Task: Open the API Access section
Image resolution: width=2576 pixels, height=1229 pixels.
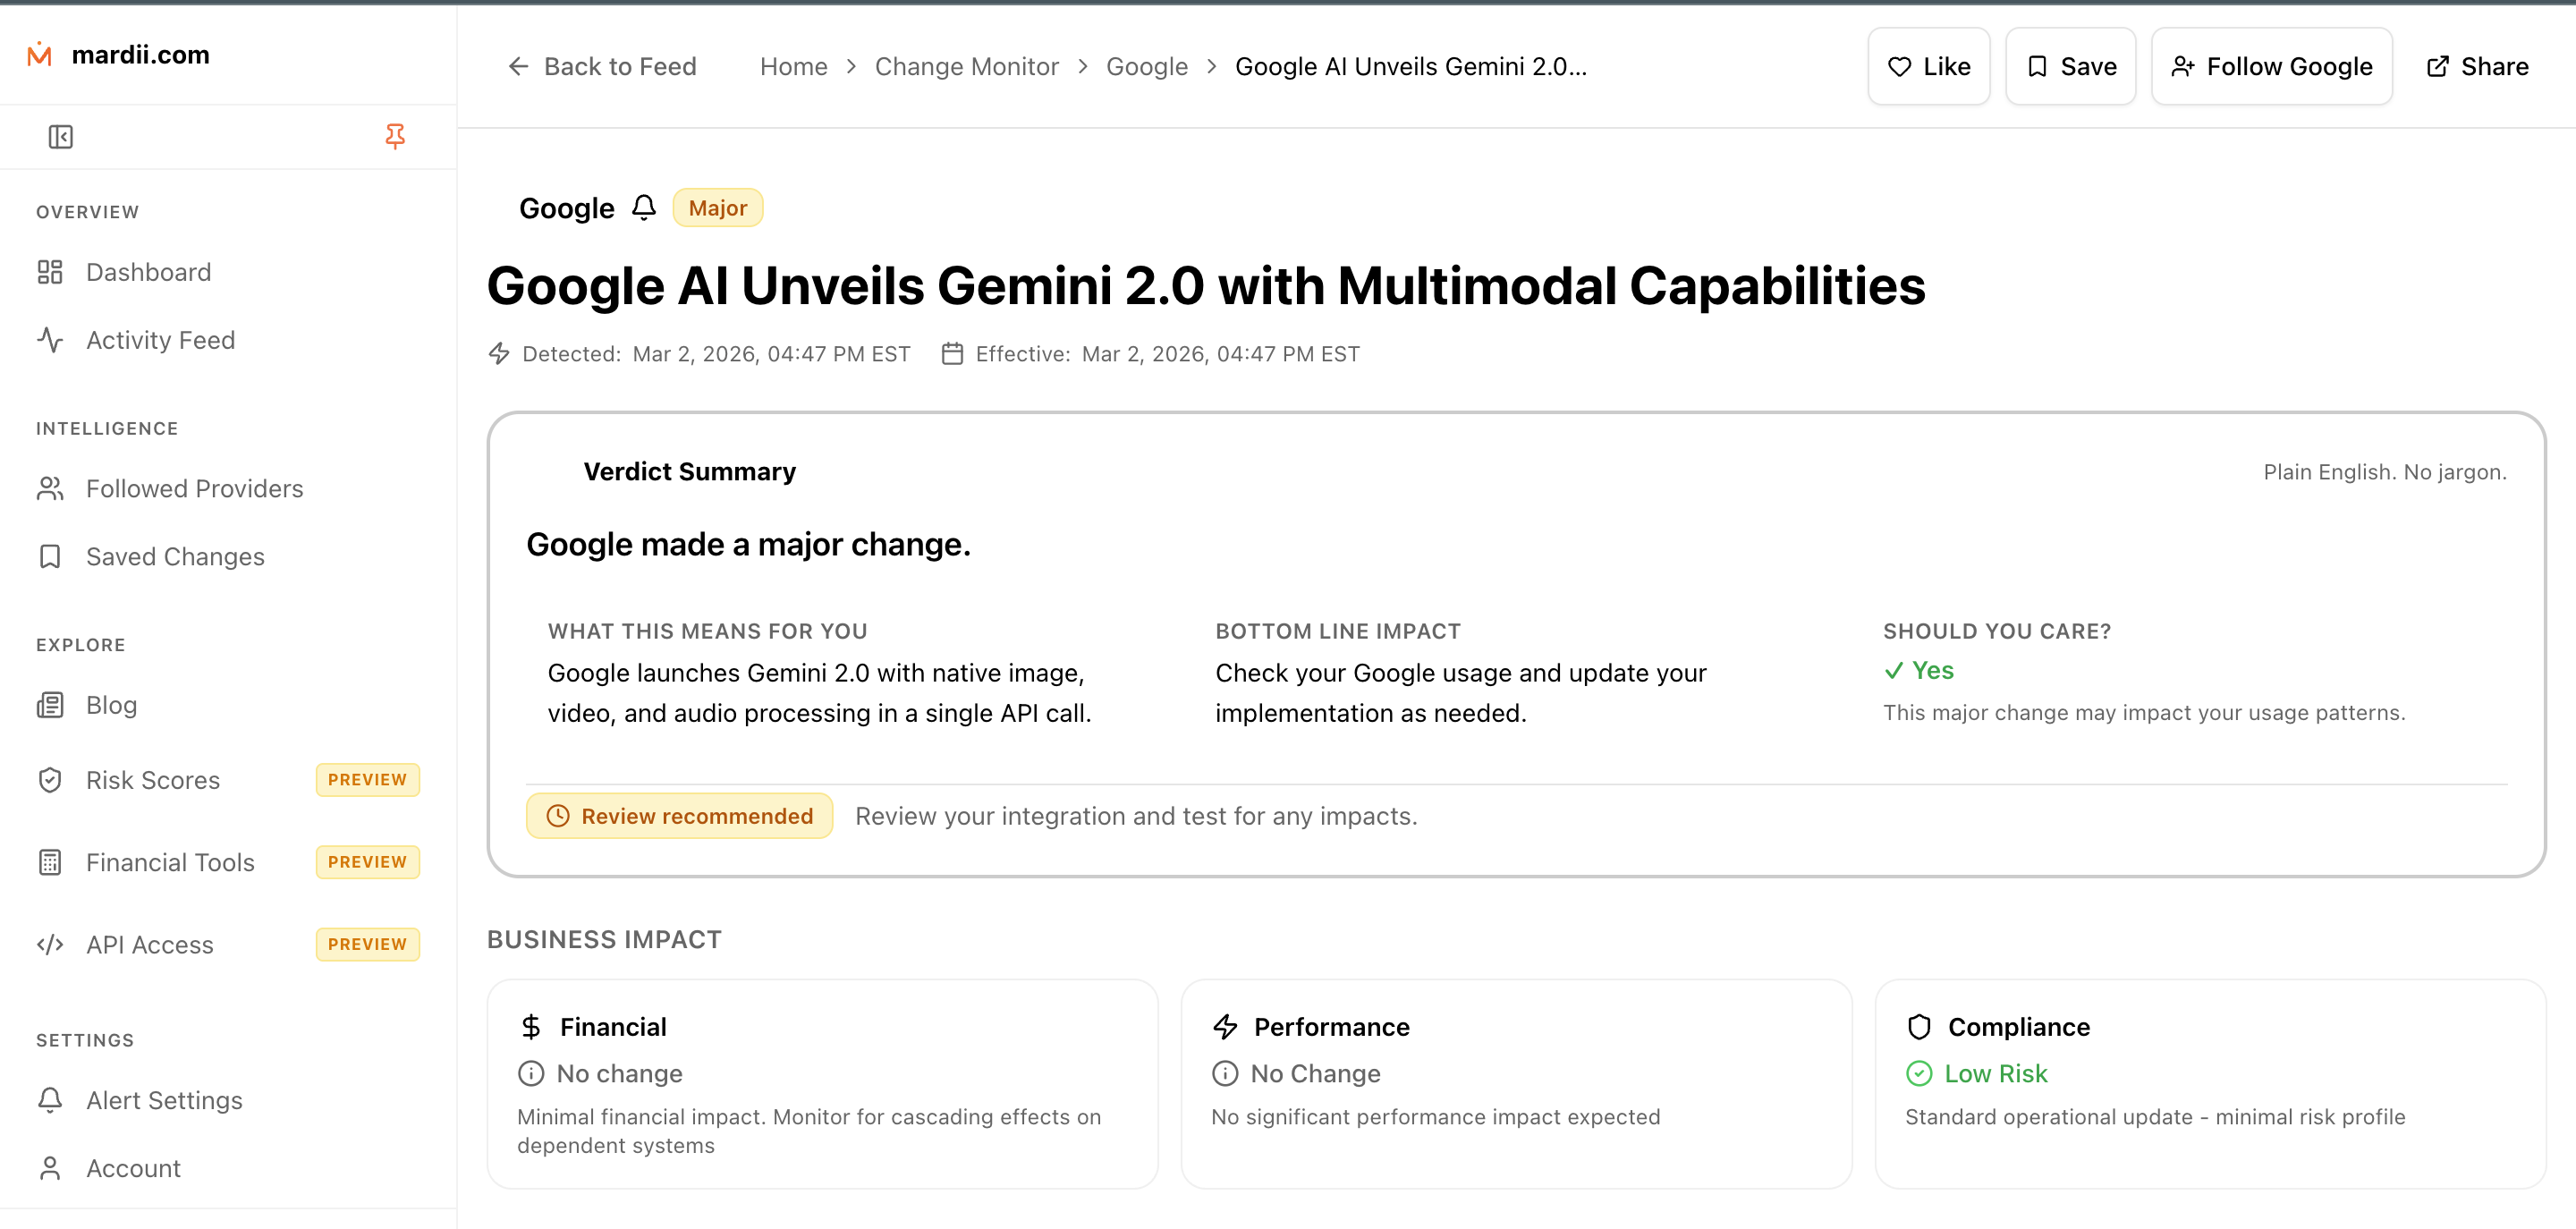Action: (149, 944)
